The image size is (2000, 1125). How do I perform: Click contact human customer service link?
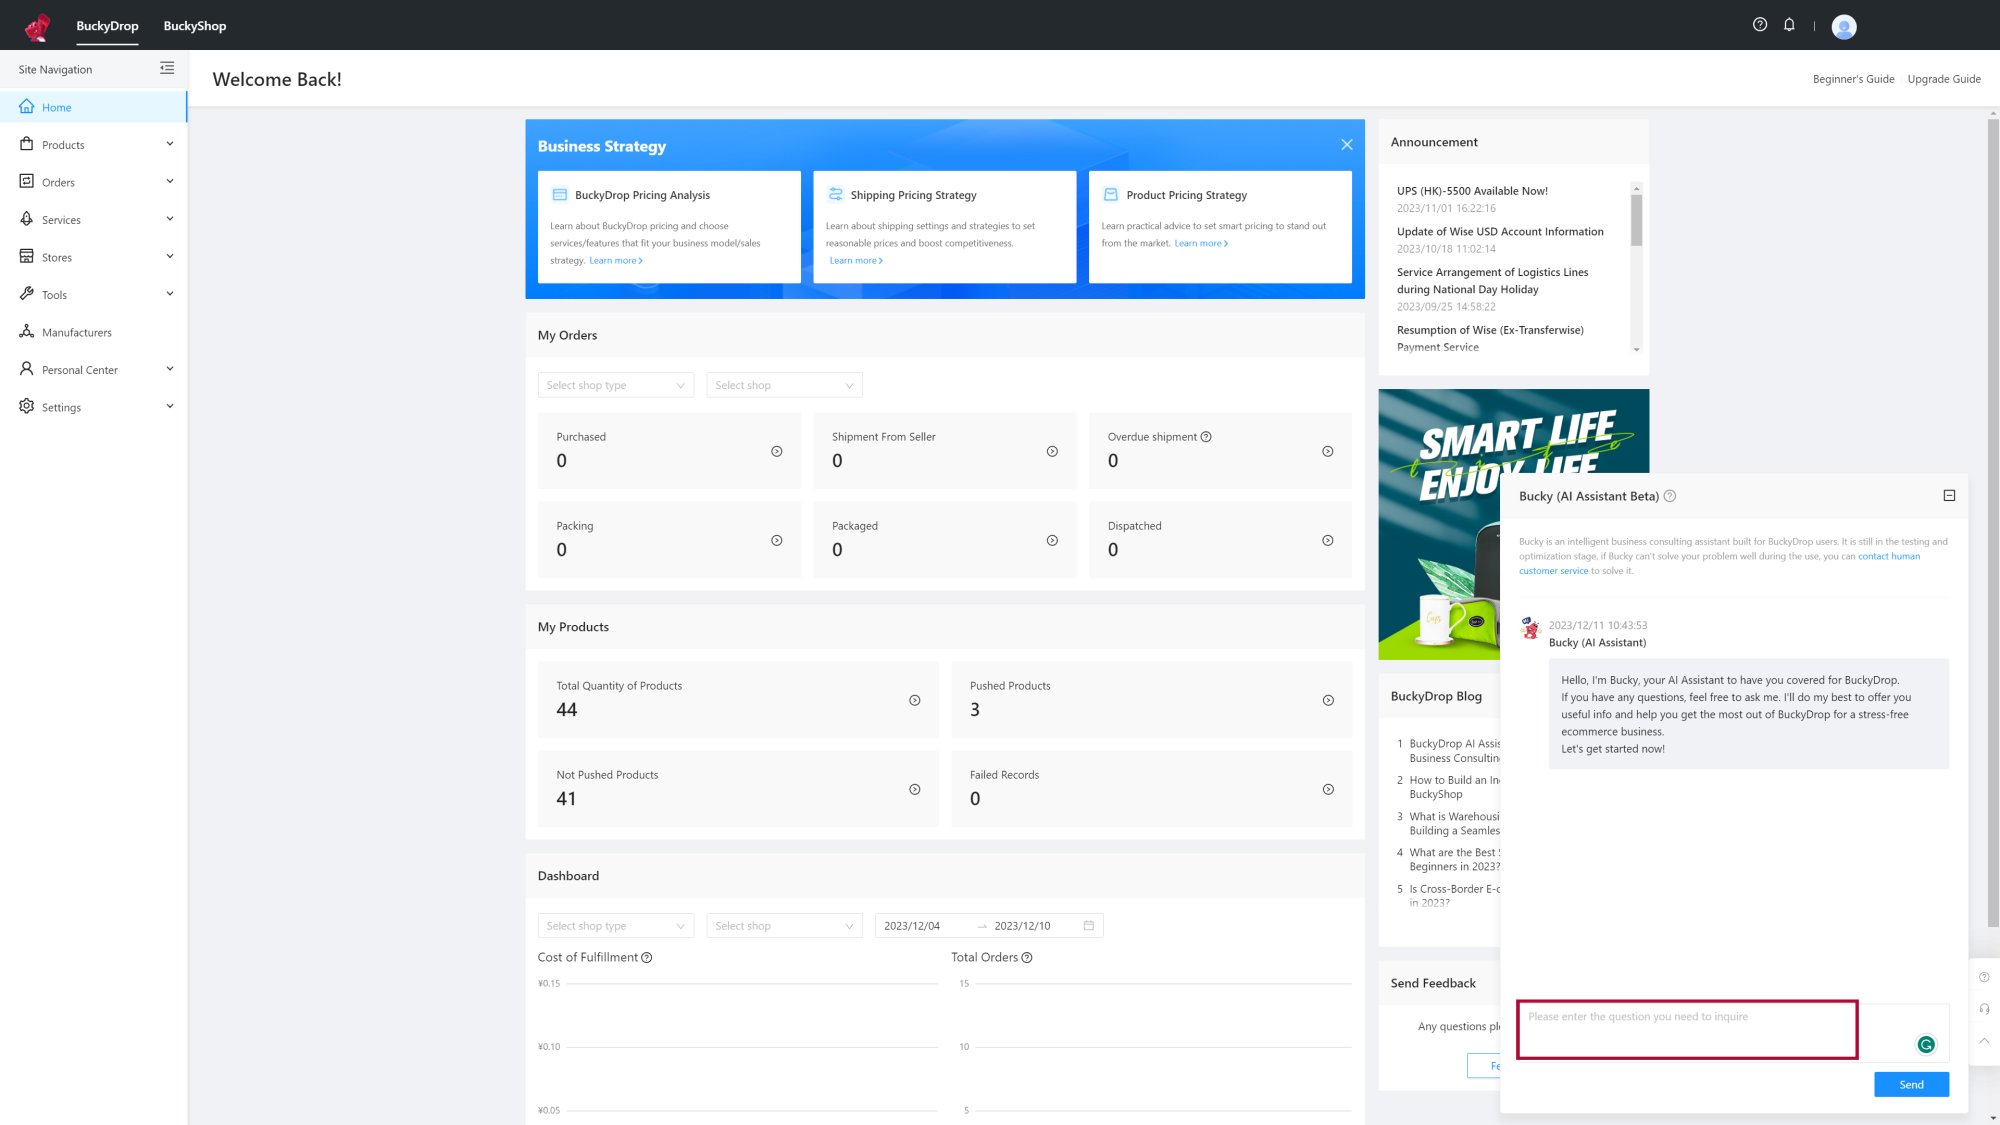point(1720,564)
